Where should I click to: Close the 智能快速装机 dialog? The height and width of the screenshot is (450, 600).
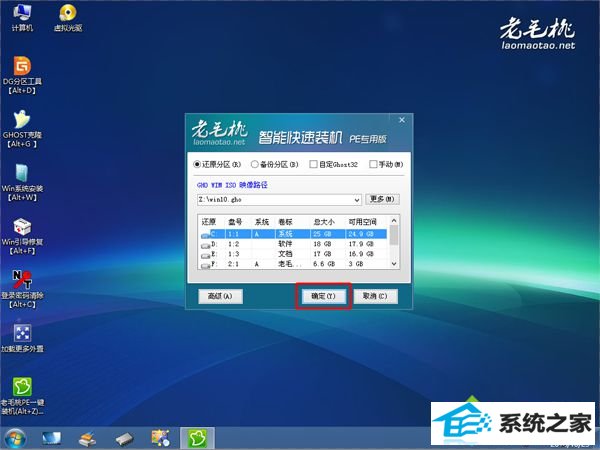pyautogui.click(x=402, y=120)
